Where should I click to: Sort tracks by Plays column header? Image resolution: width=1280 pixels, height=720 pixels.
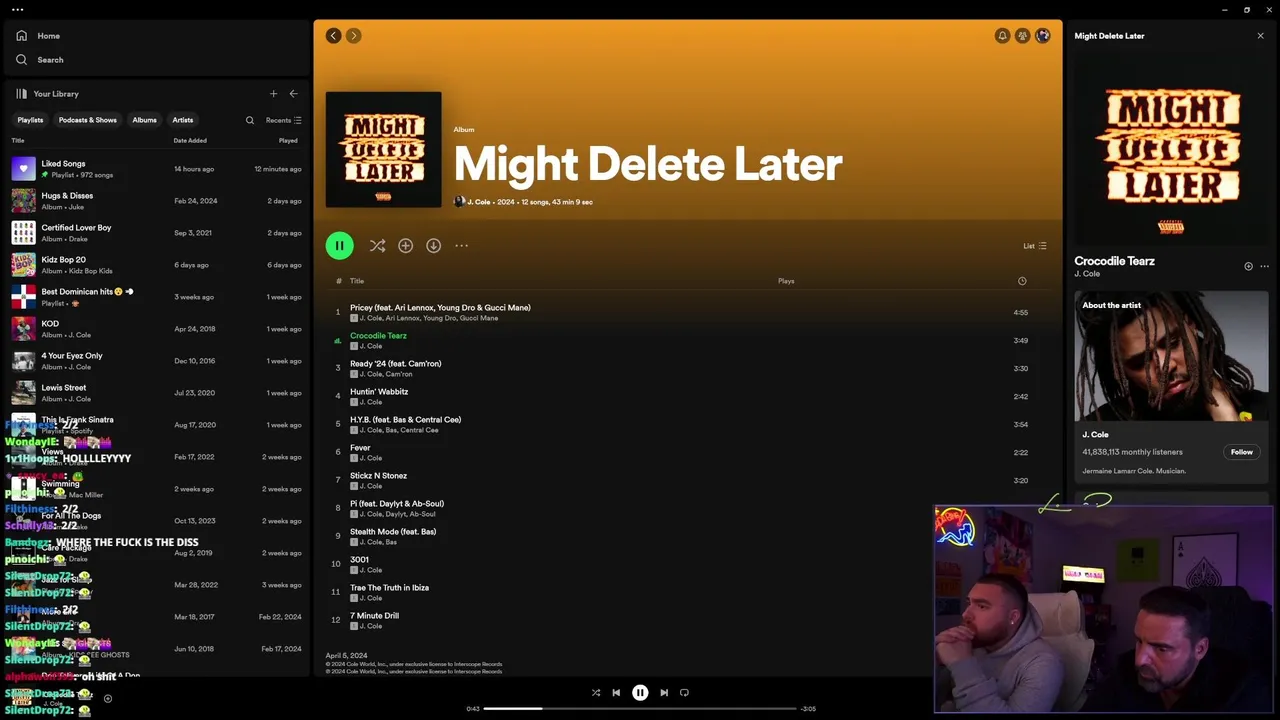click(x=786, y=281)
